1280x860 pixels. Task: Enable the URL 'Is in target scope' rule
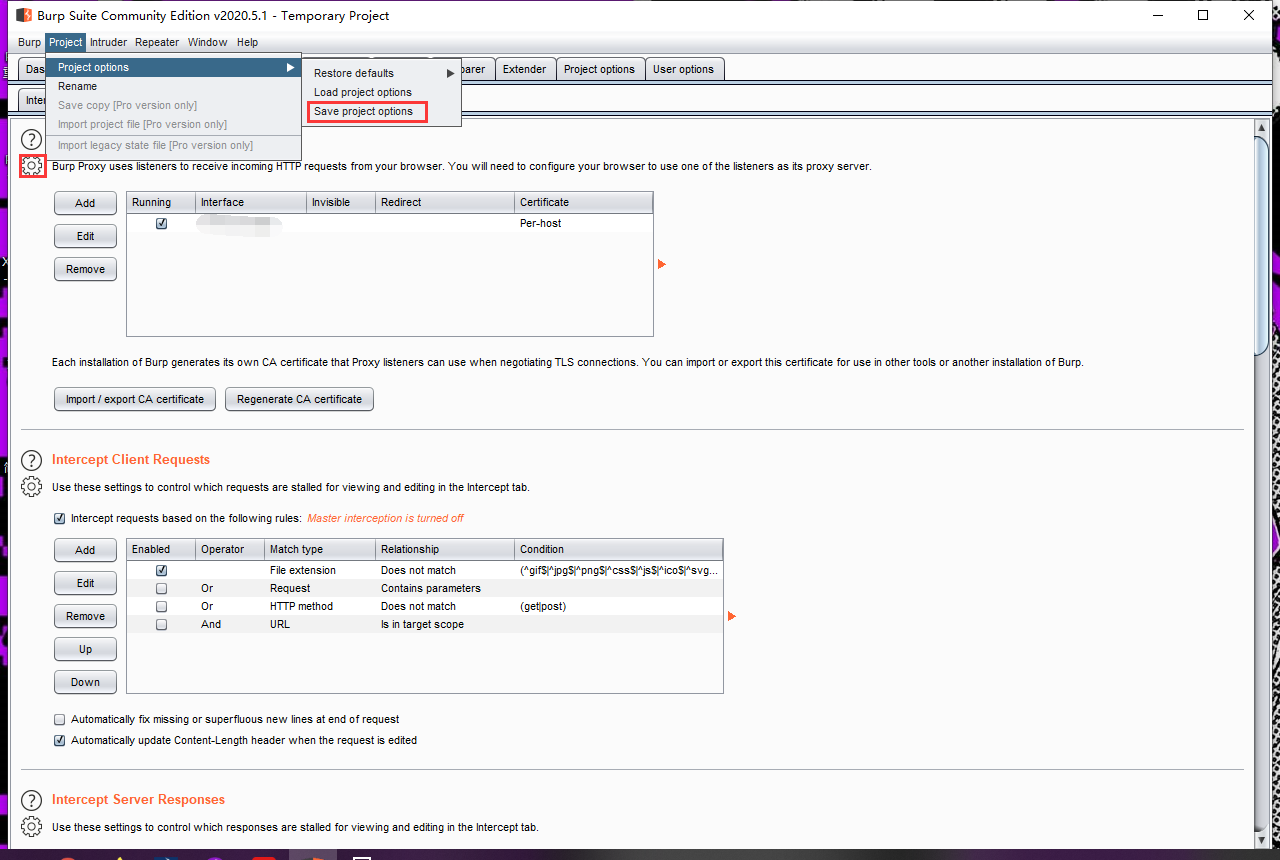(161, 624)
